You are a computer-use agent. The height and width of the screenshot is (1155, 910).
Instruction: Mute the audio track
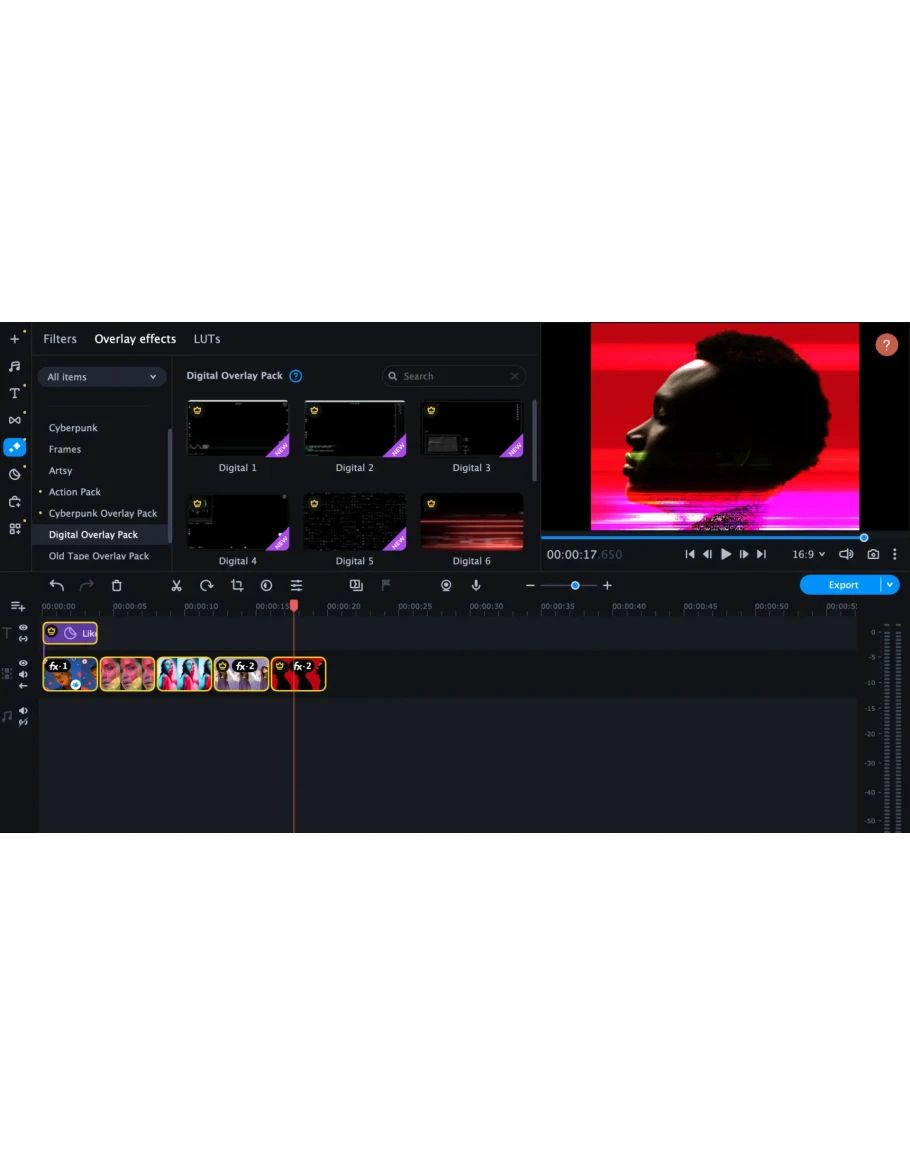(x=23, y=711)
